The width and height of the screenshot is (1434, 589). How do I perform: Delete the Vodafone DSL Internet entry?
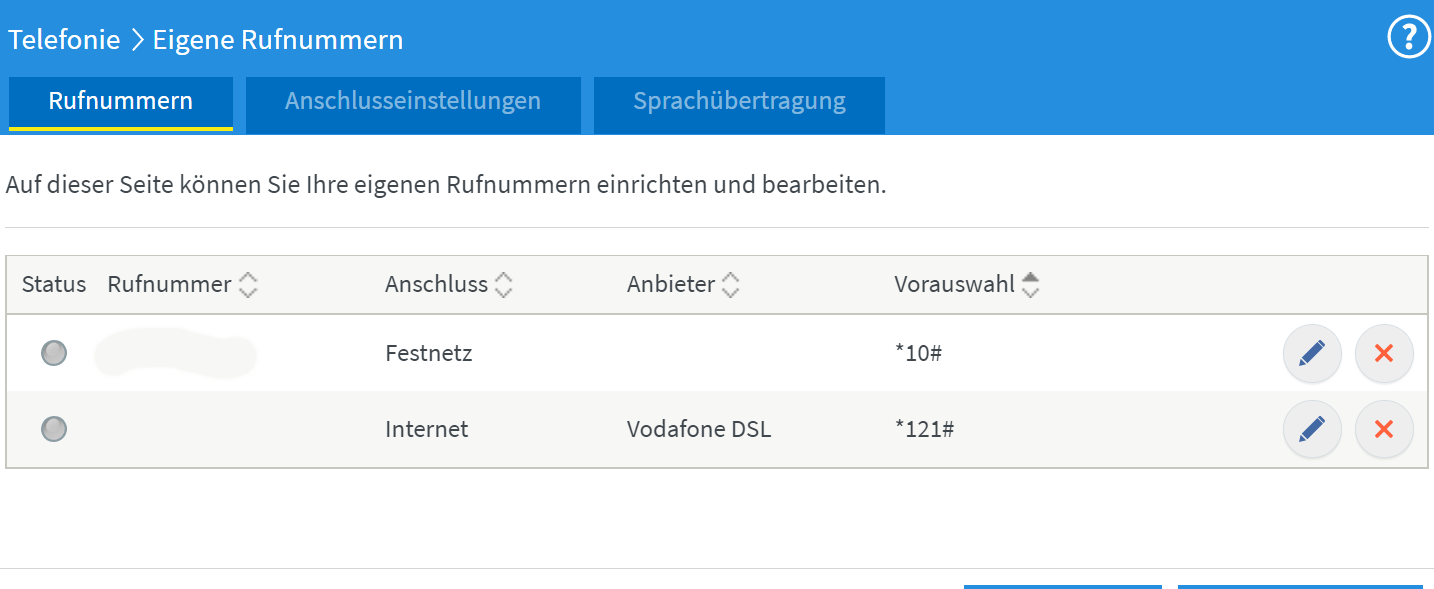point(1384,430)
